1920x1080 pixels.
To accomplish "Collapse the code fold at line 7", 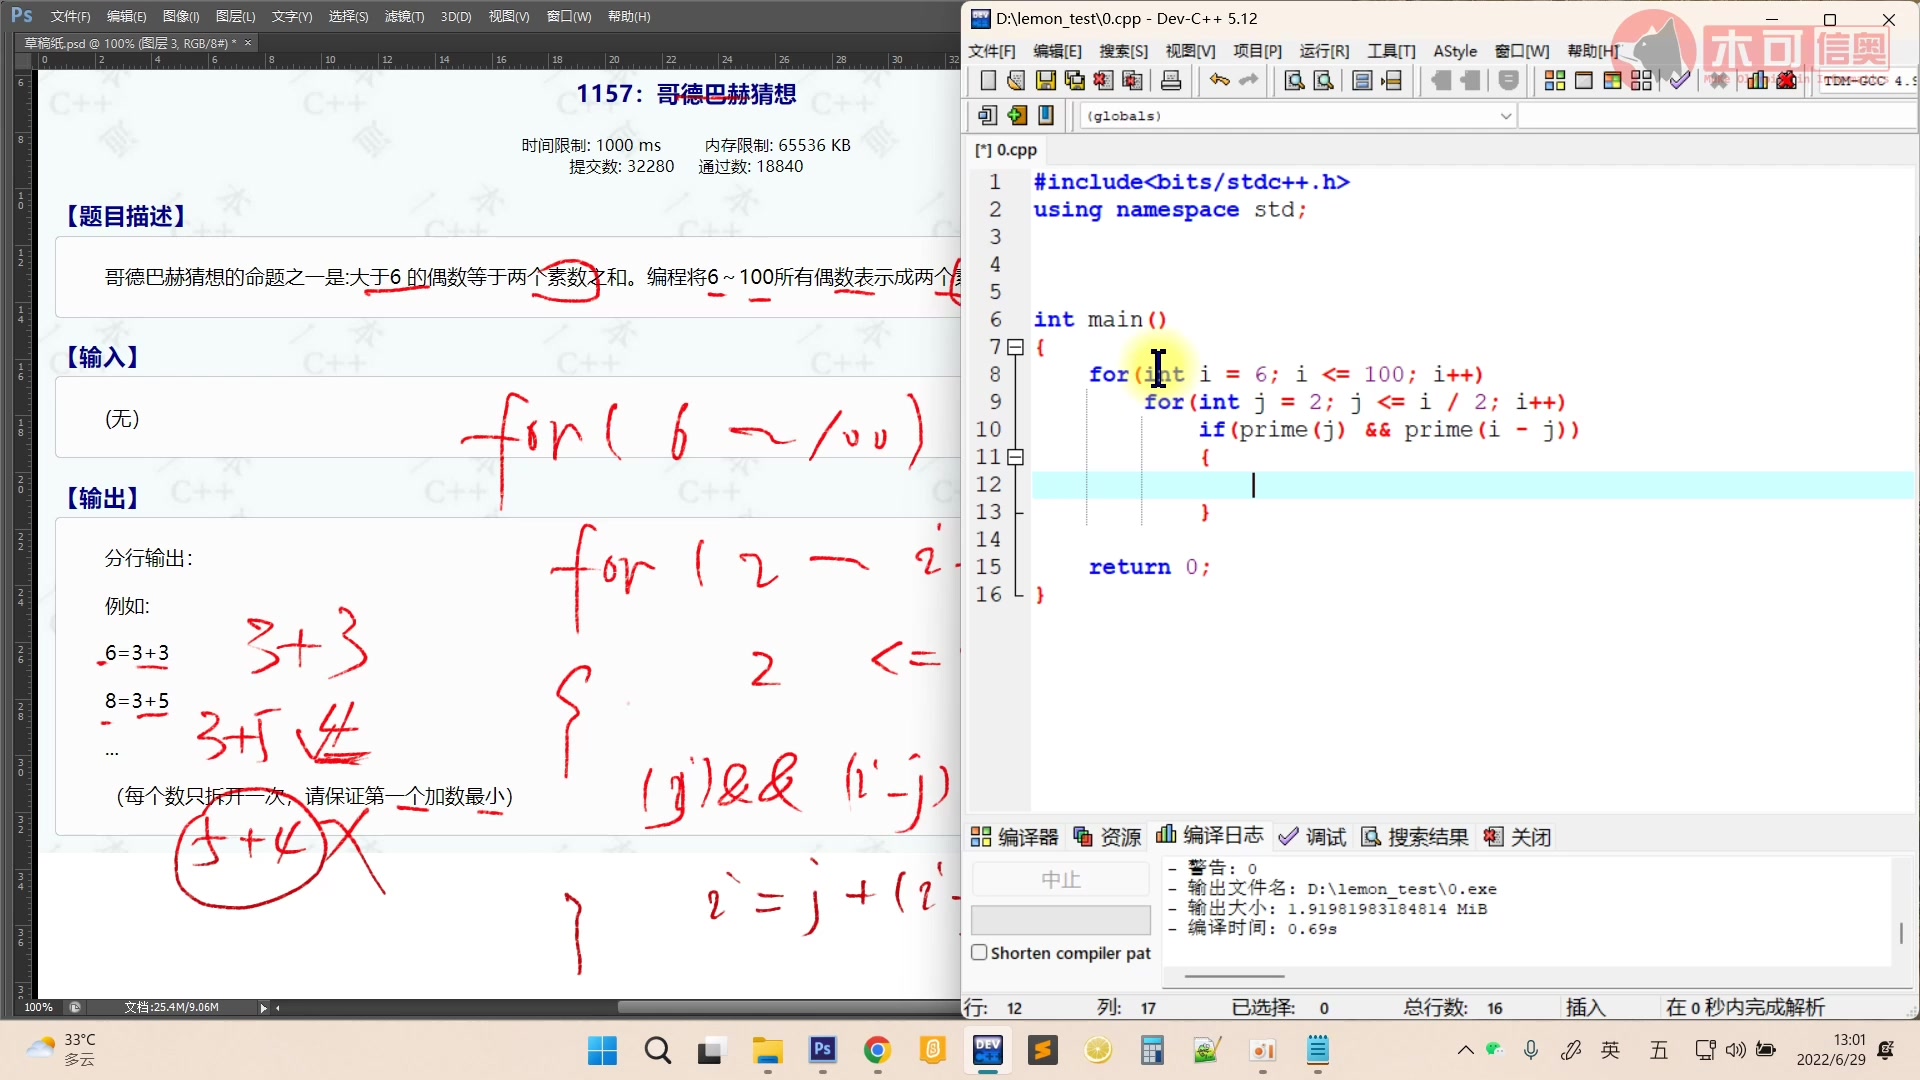I will coord(1016,347).
